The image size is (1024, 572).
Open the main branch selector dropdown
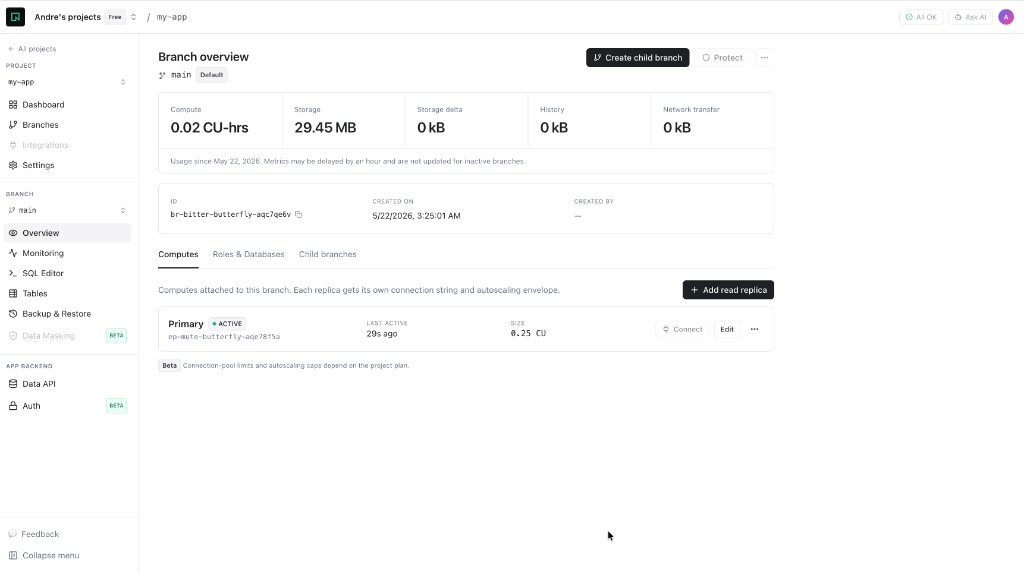[67, 210]
